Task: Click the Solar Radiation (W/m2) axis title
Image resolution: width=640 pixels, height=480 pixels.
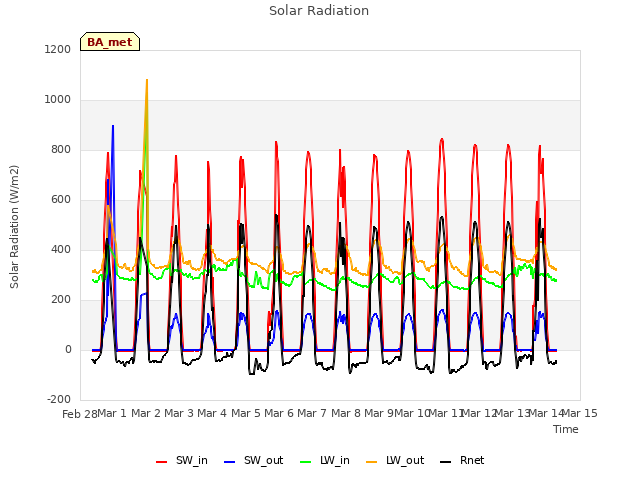Action: coord(14,227)
